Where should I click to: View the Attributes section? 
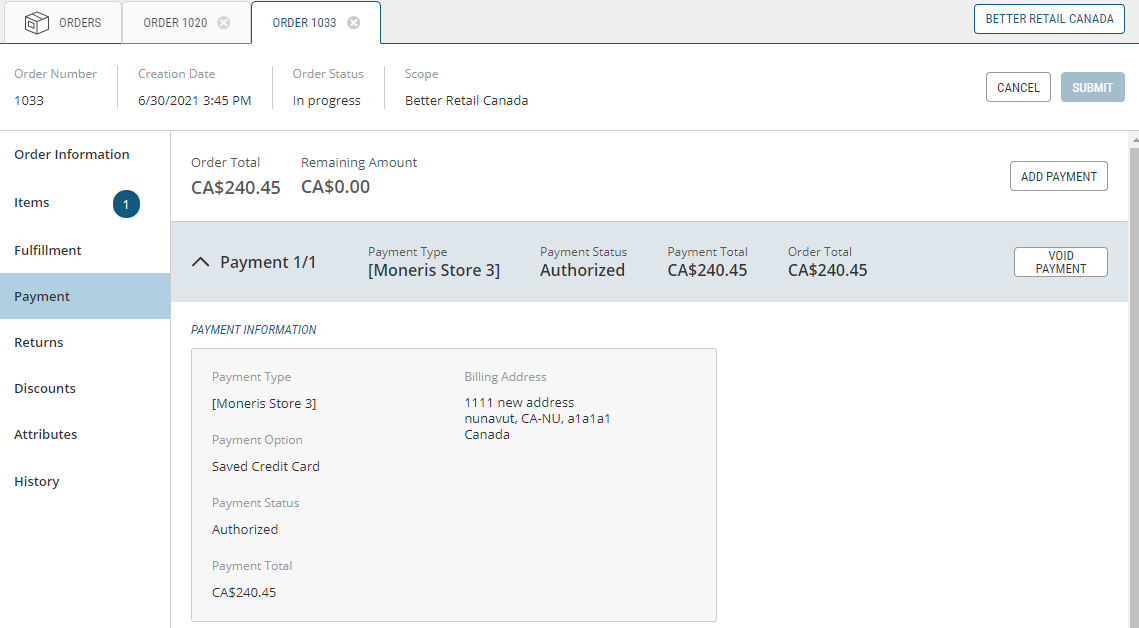46,435
